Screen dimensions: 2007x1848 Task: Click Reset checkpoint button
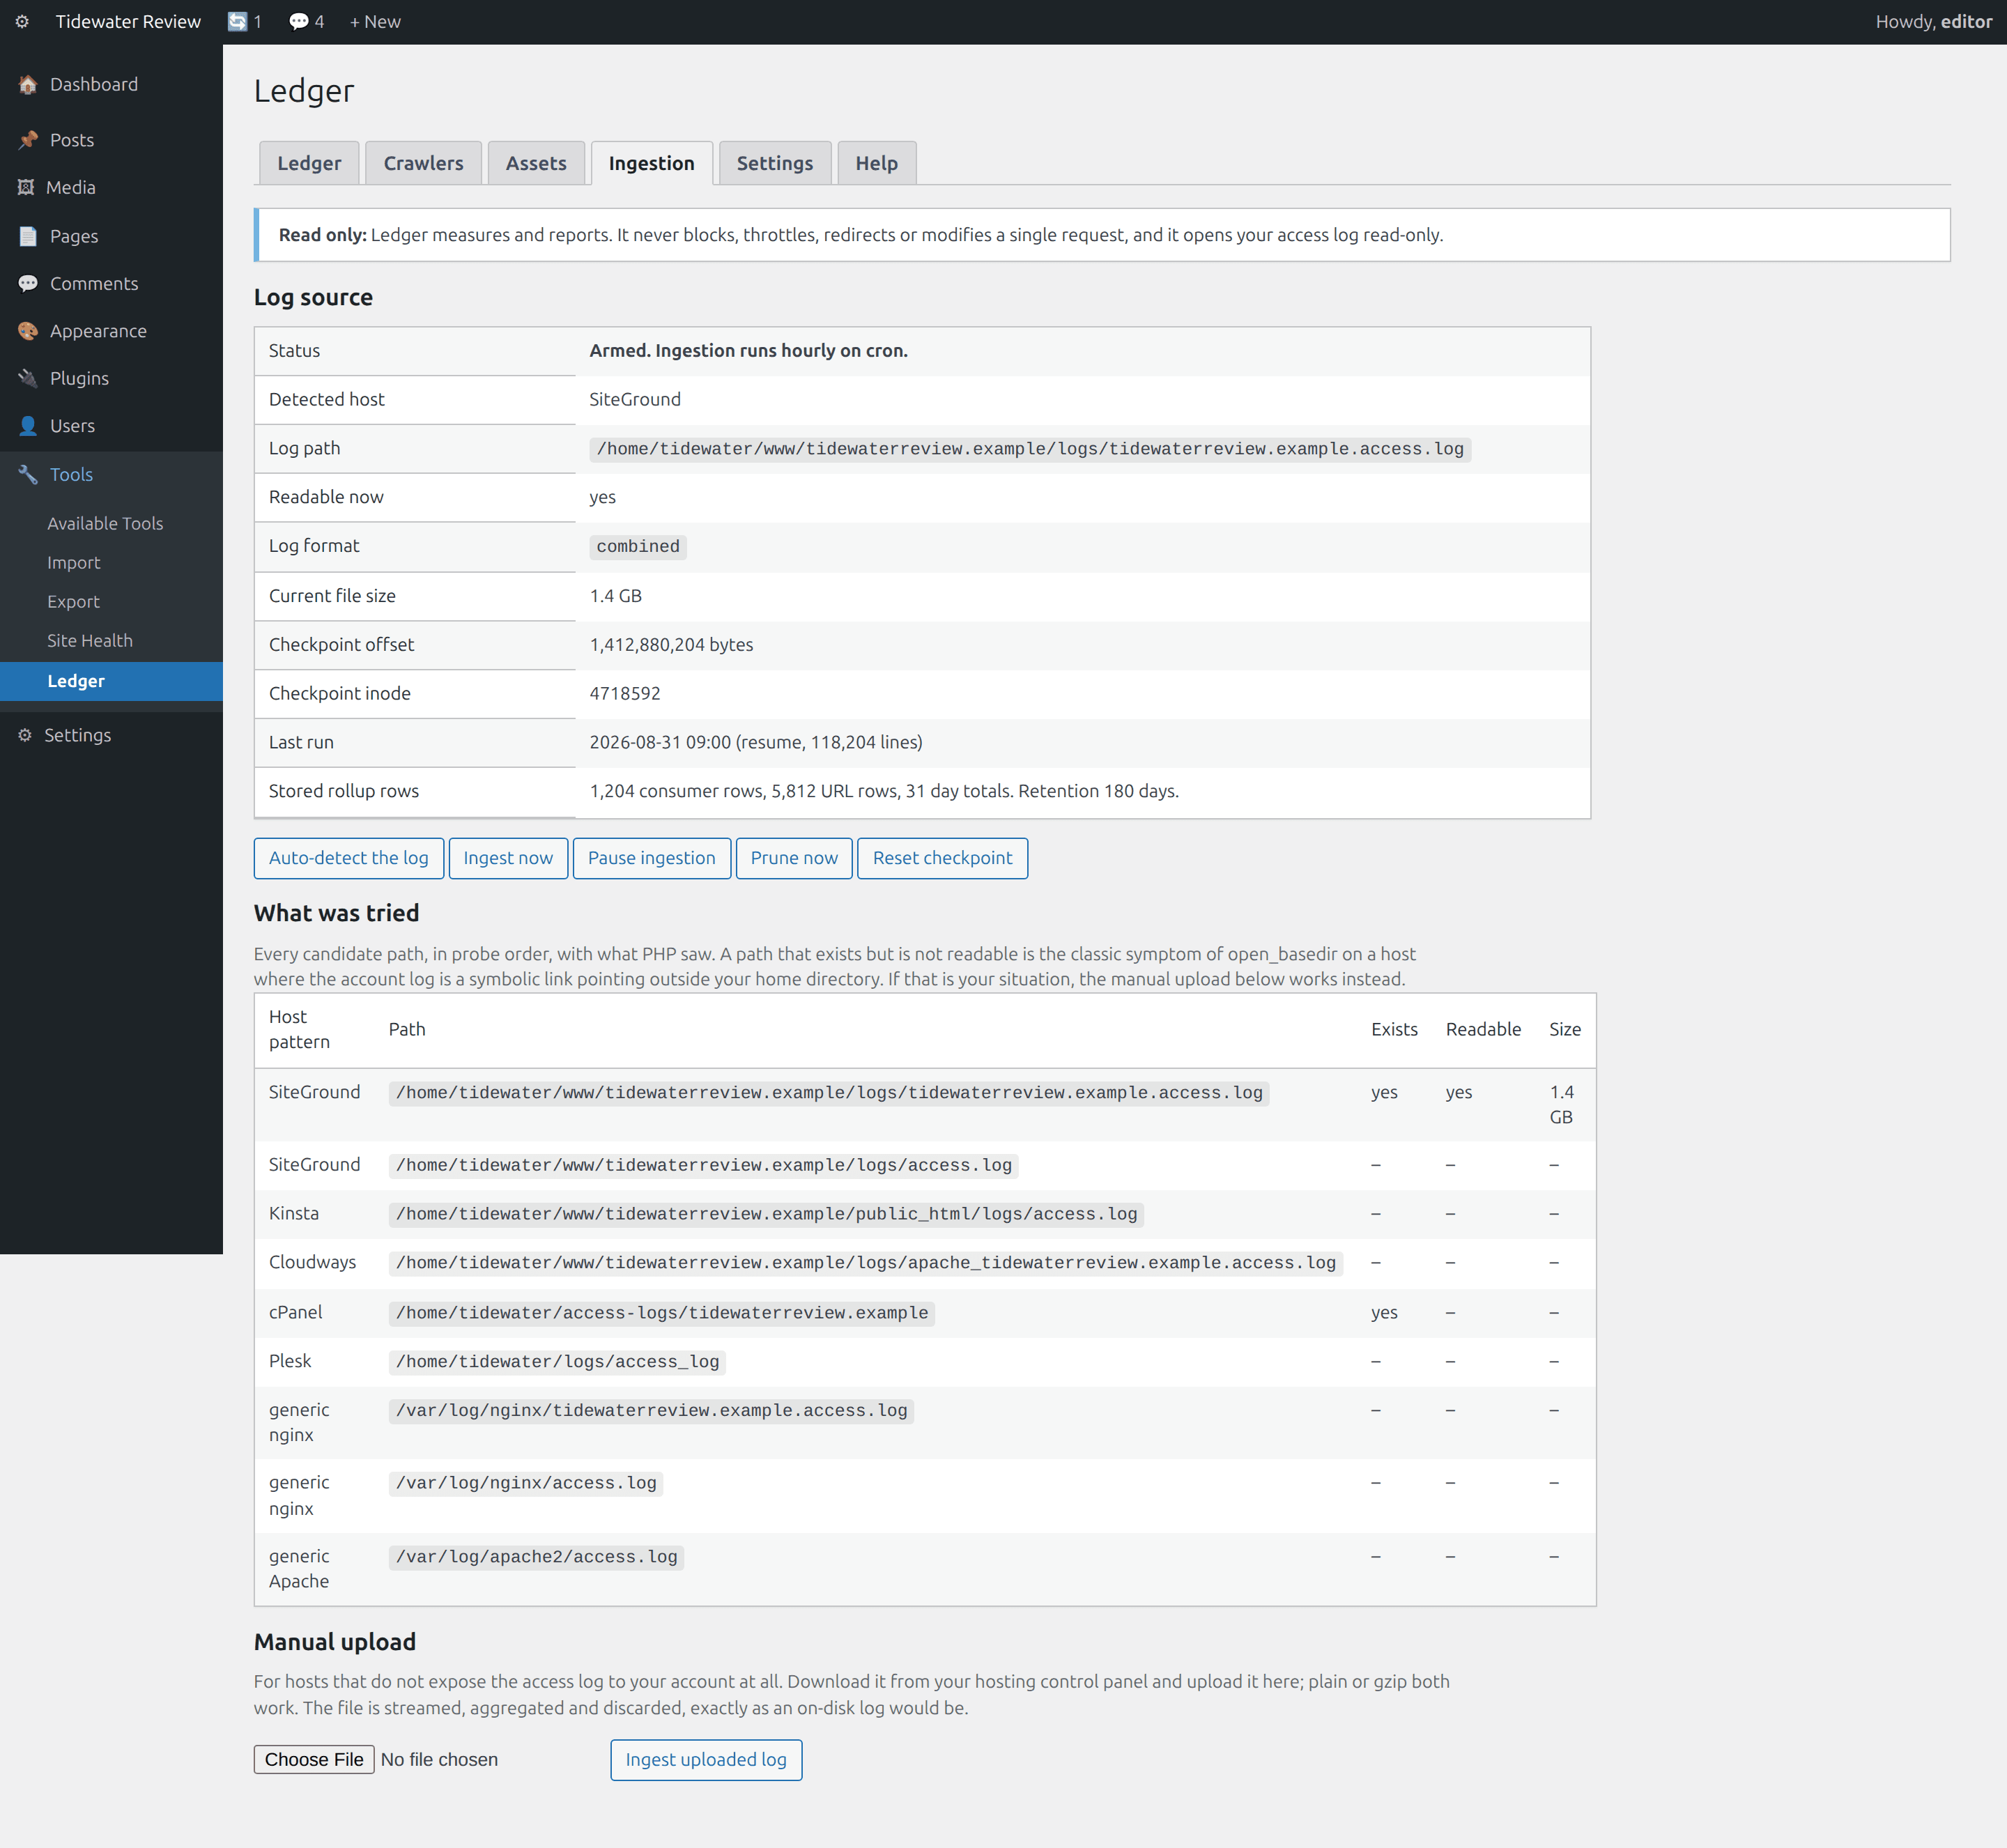pos(942,858)
